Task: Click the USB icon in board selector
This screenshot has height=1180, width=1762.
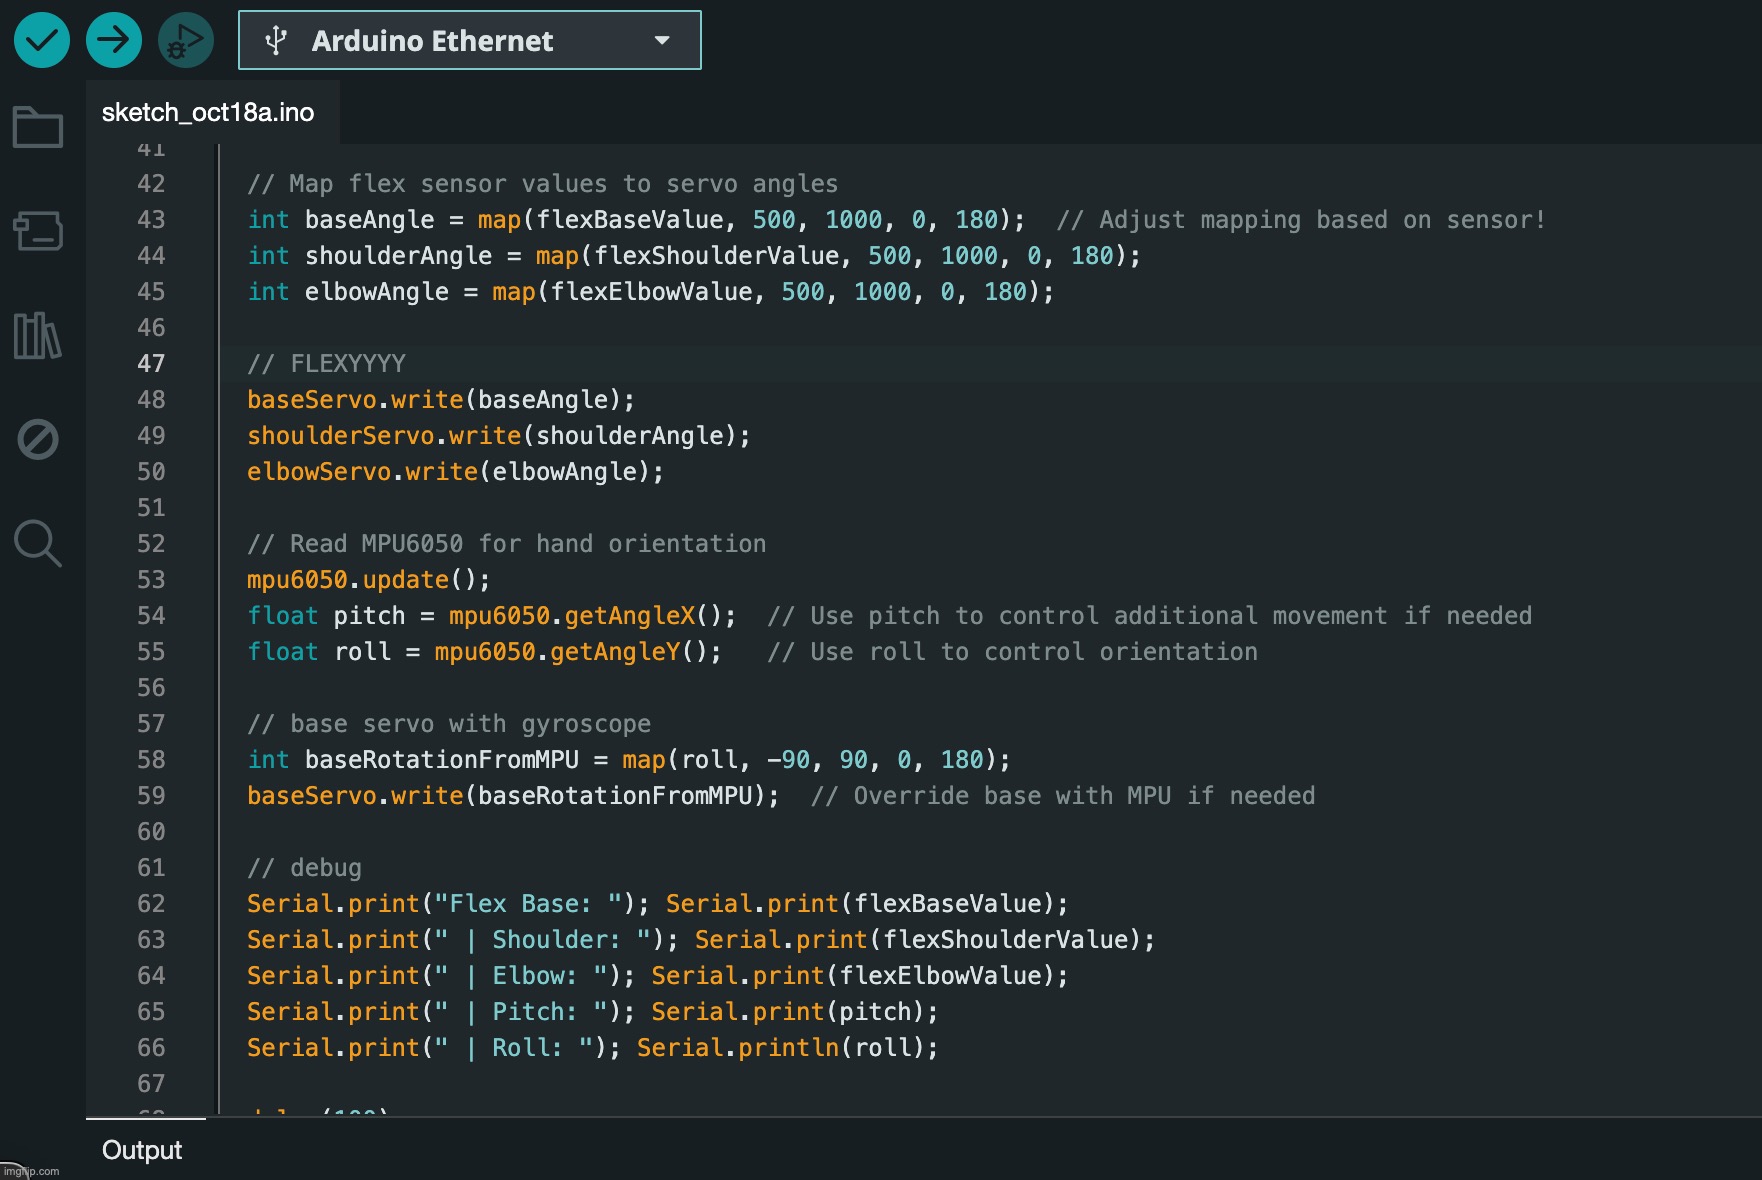Action: (x=275, y=41)
